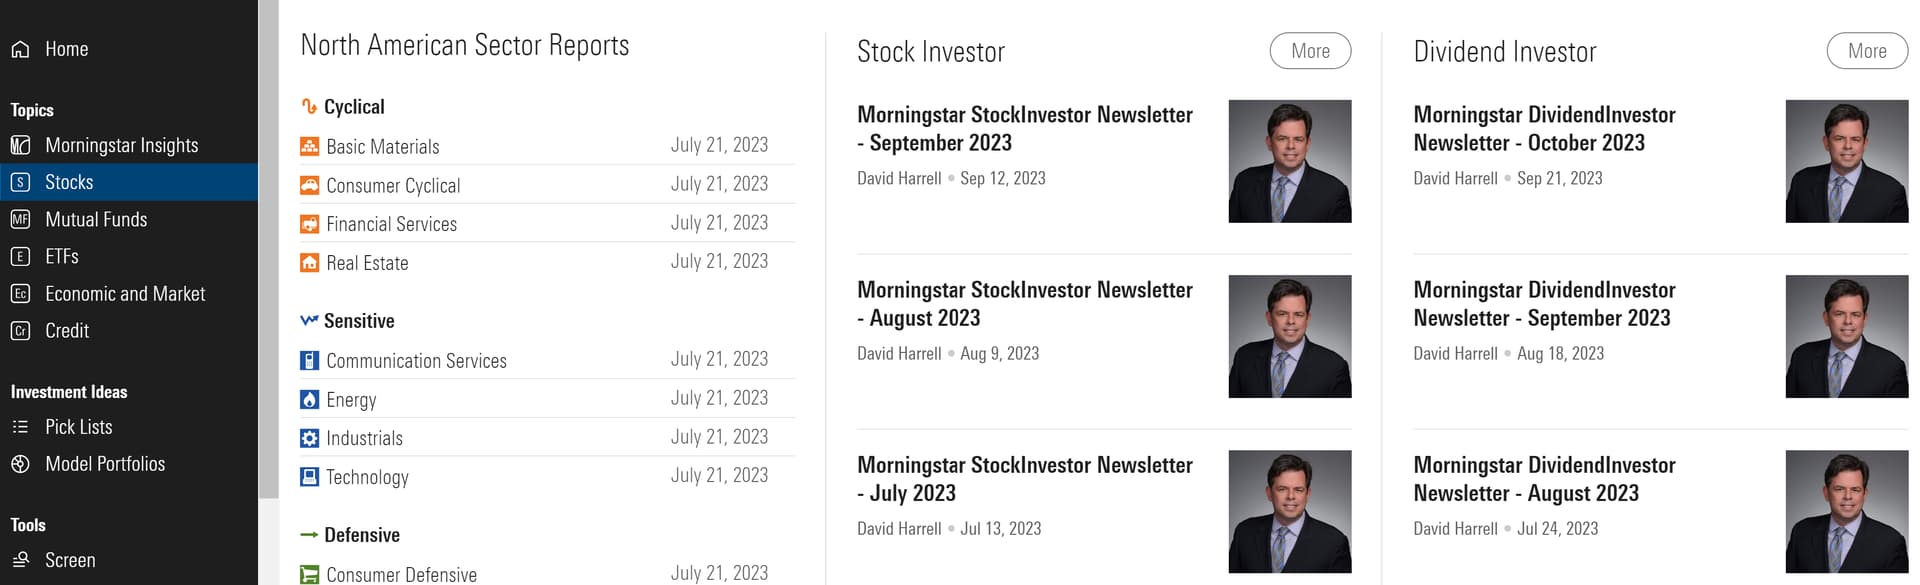
Task: Open StockInvestor Newsletter September 2023 article
Action: 1025,129
